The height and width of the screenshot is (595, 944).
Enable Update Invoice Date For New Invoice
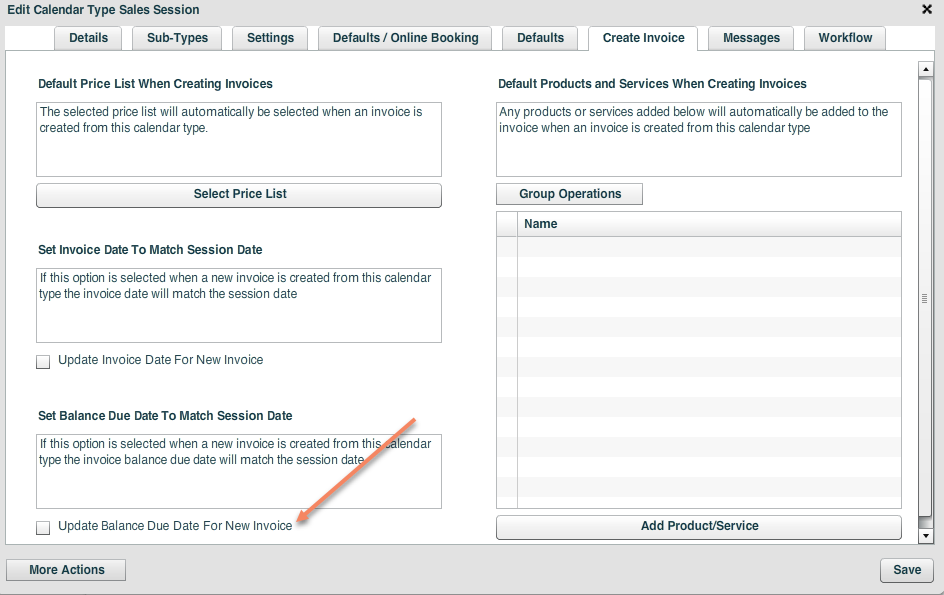click(43, 361)
